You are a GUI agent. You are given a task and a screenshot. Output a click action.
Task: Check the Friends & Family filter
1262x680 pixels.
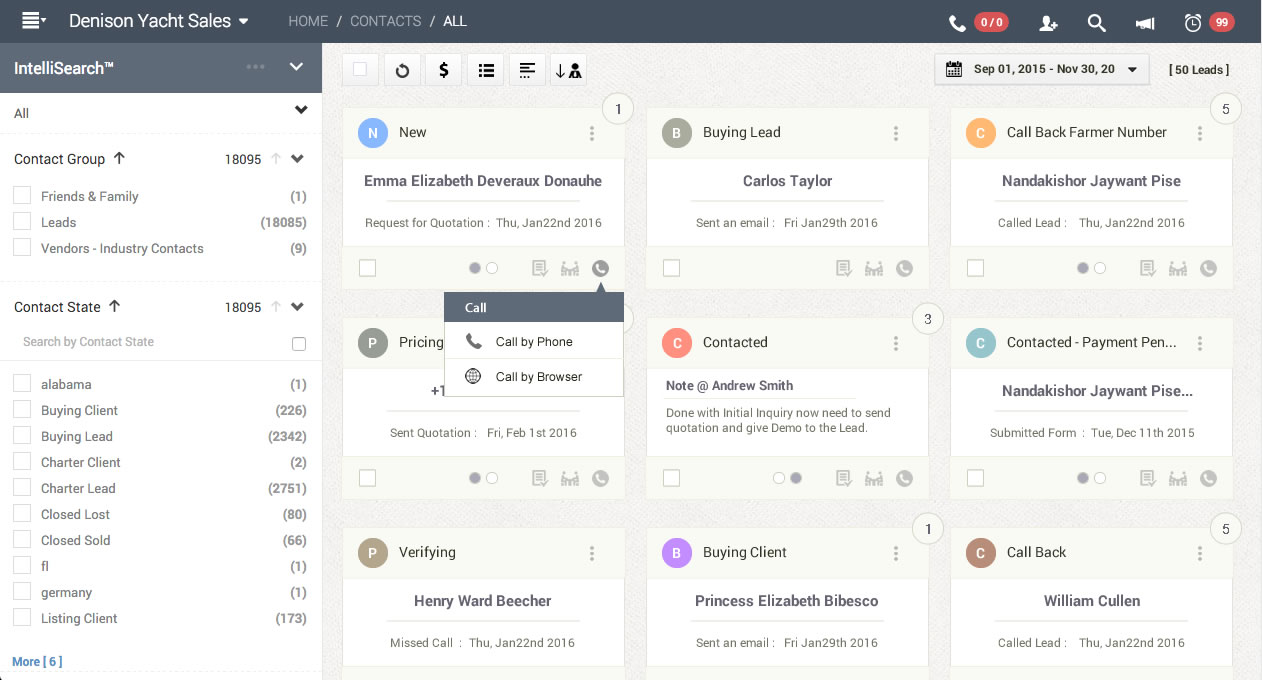(x=22, y=196)
